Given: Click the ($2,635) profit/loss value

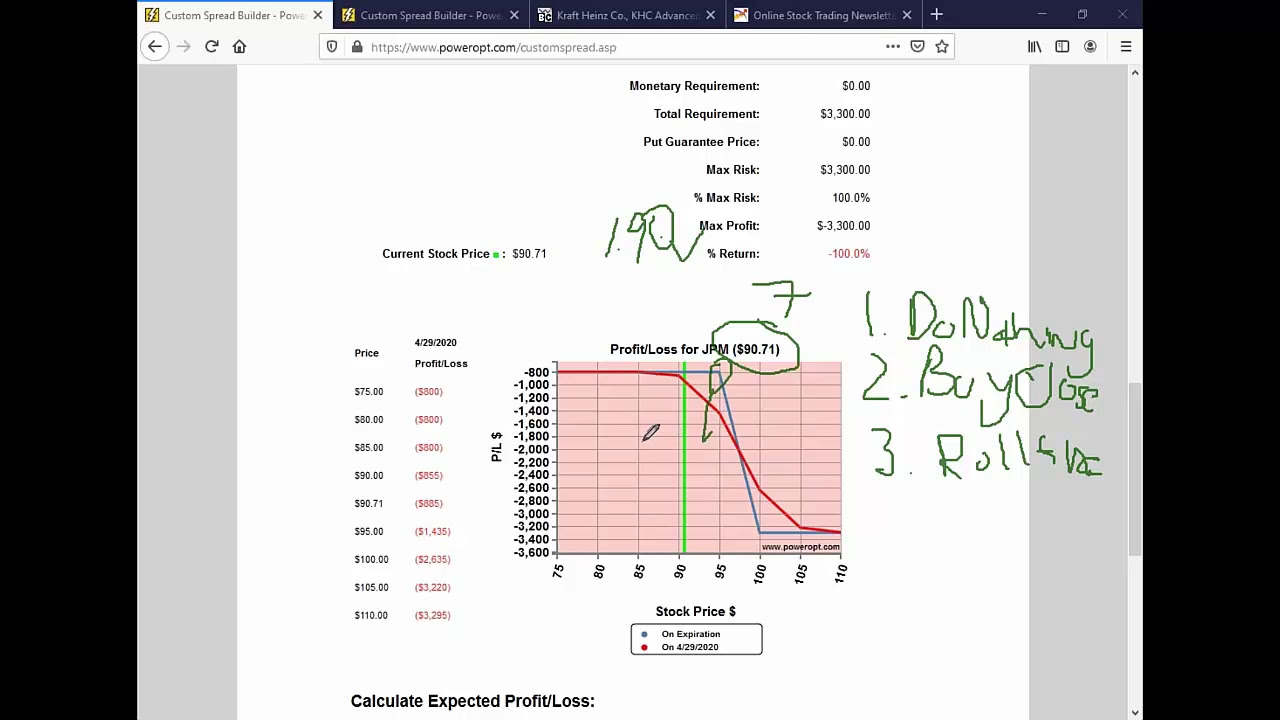Looking at the screenshot, I should point(433,559).
